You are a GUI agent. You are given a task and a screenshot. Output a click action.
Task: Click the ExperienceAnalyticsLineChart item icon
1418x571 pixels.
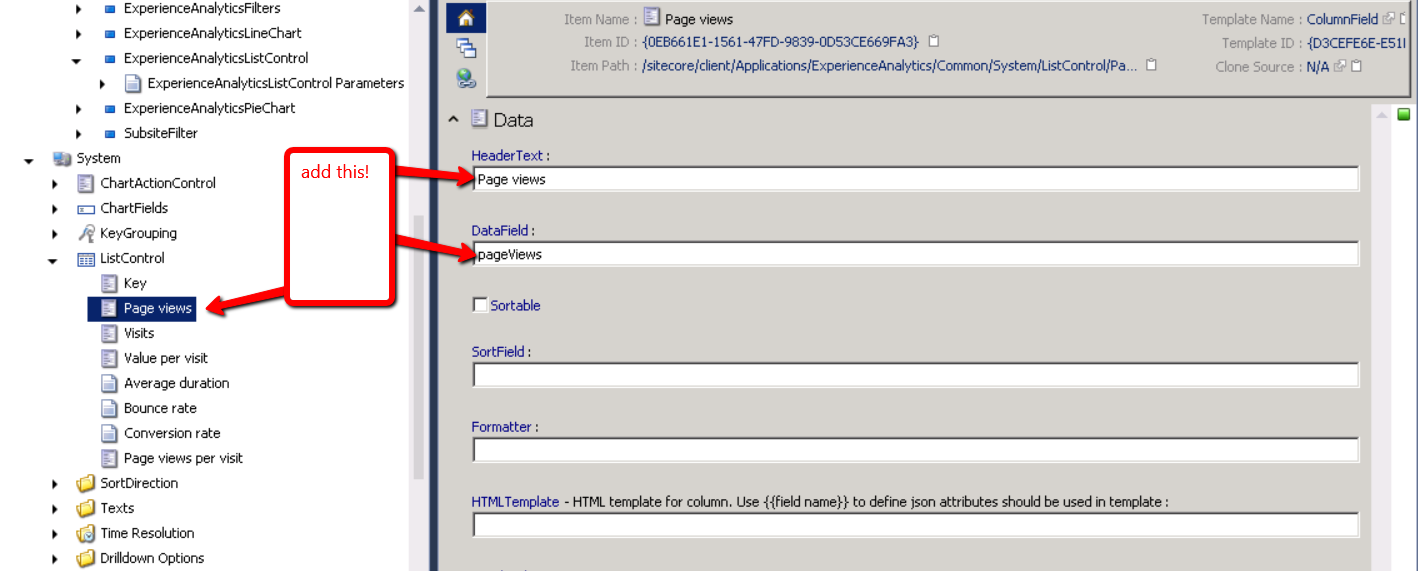click(110, 33)
